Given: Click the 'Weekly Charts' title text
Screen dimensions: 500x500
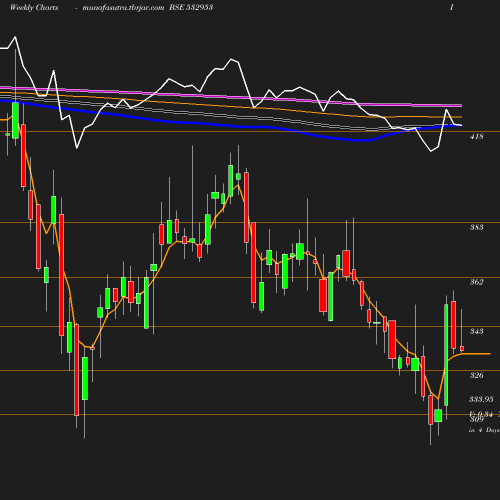Looking at the screenshot, I should (x=34, y=7).
